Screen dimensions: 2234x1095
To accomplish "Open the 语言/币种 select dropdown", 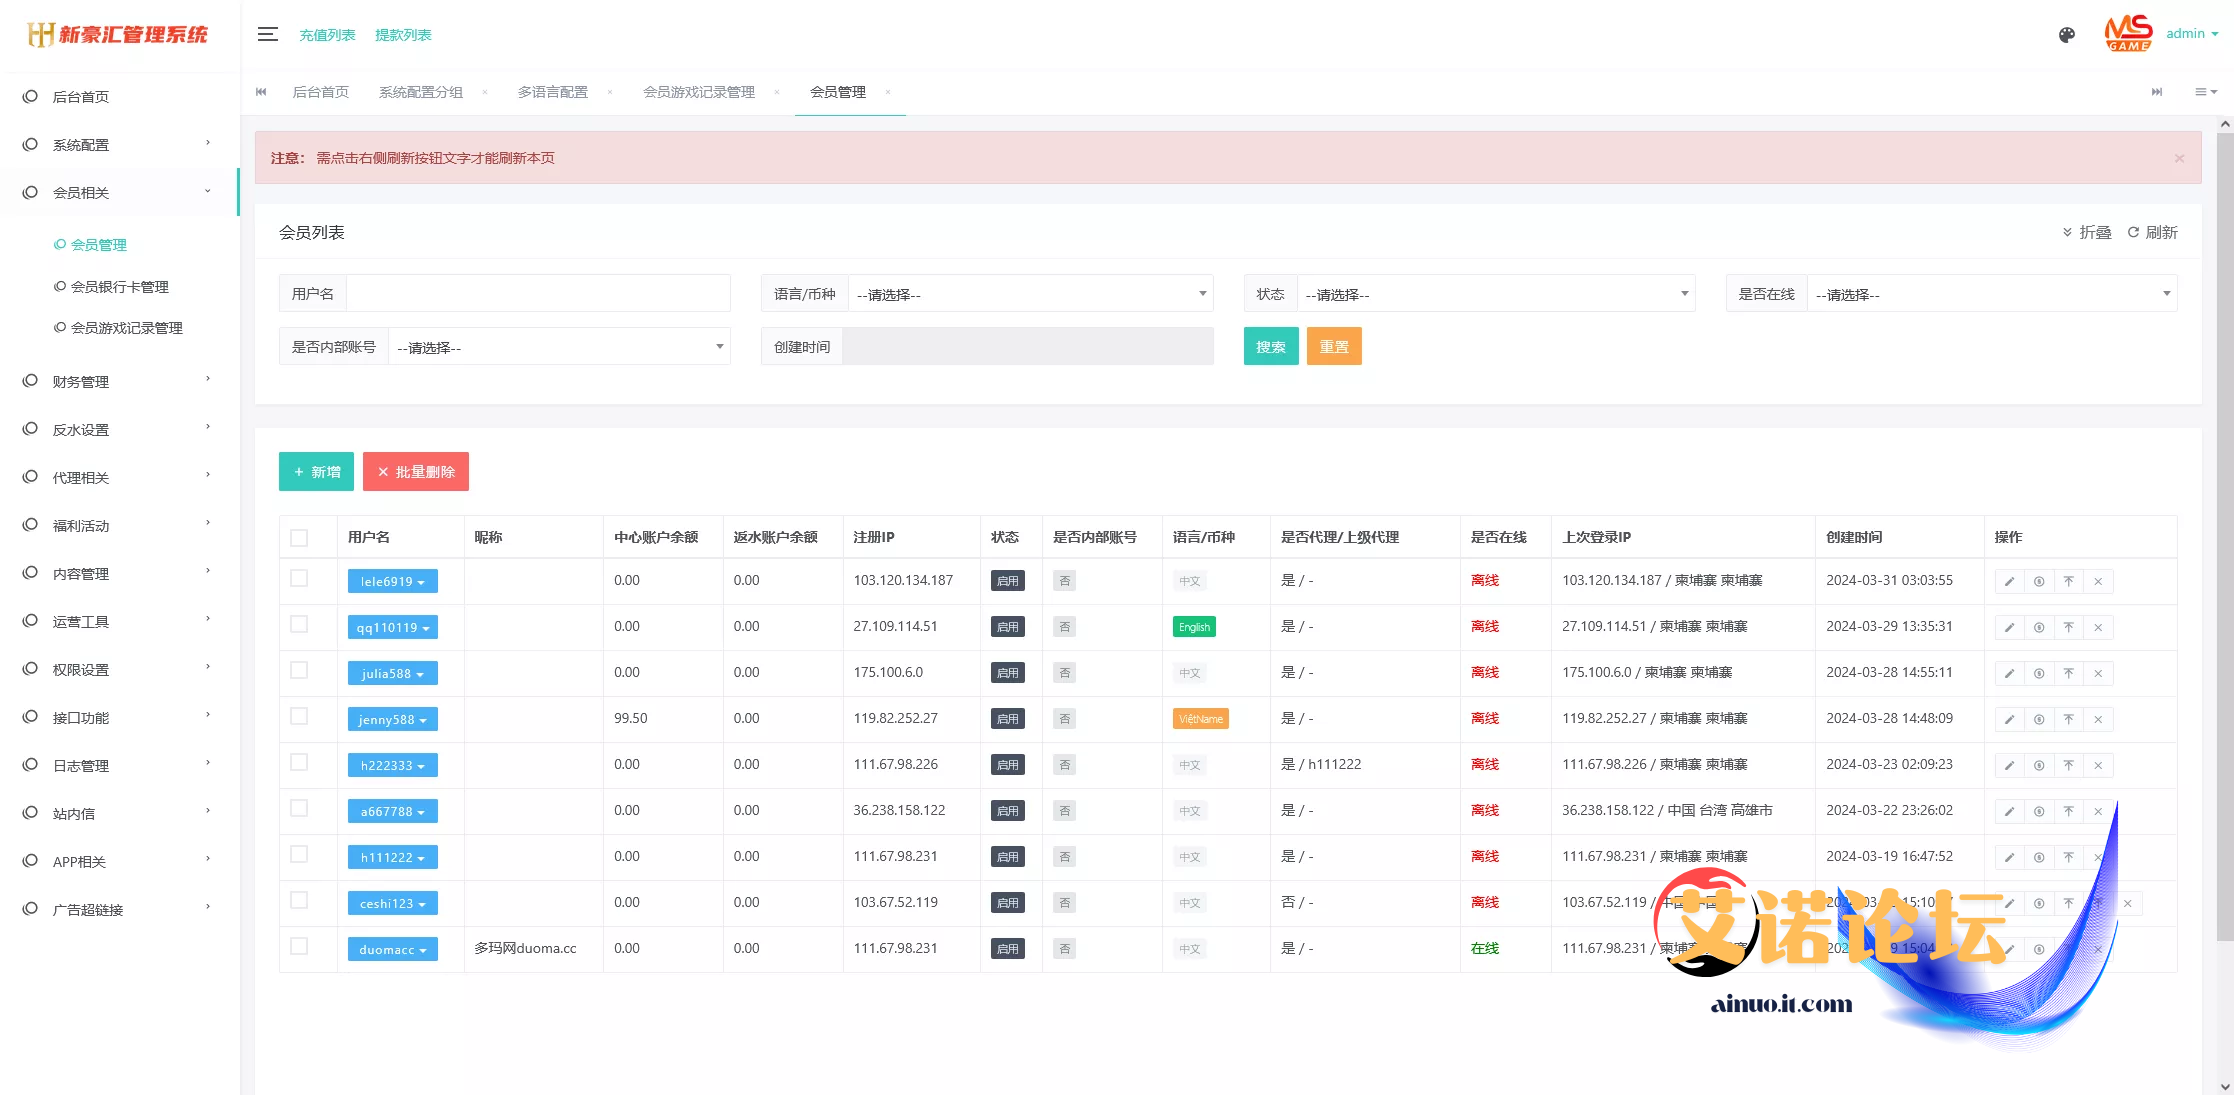I will click(x=1030, y=294).
